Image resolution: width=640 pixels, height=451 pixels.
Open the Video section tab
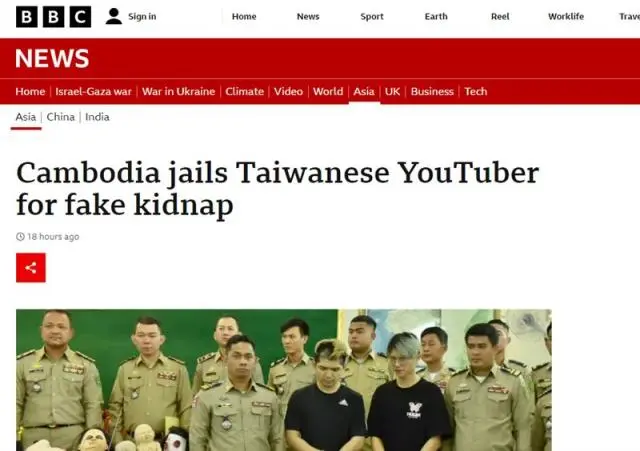click(x=288, y=91)
